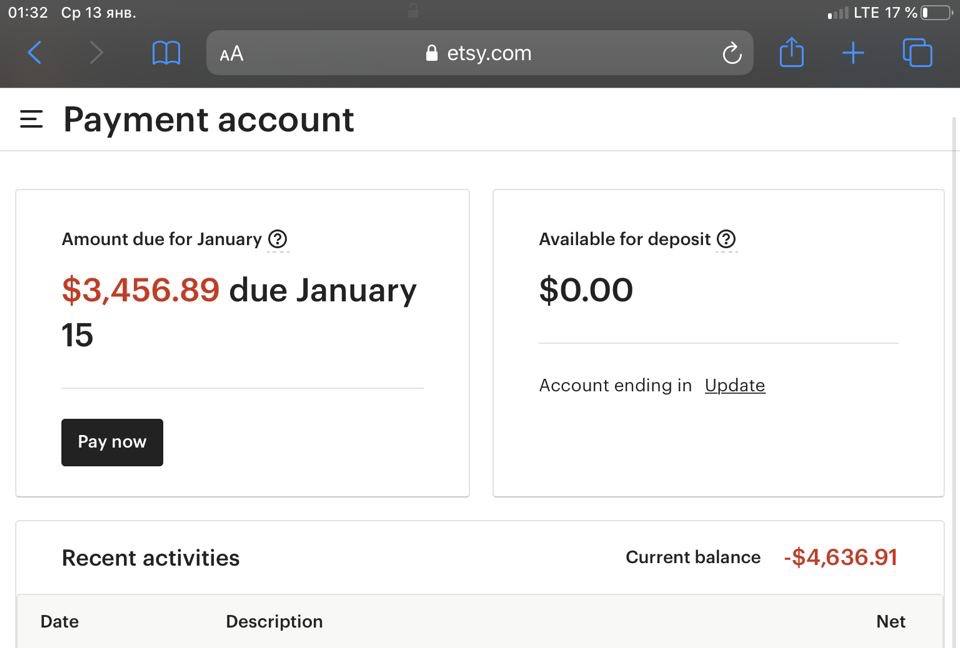The image size is (960, 648).
Task: Click the Update account link
Action: [735, 385]
